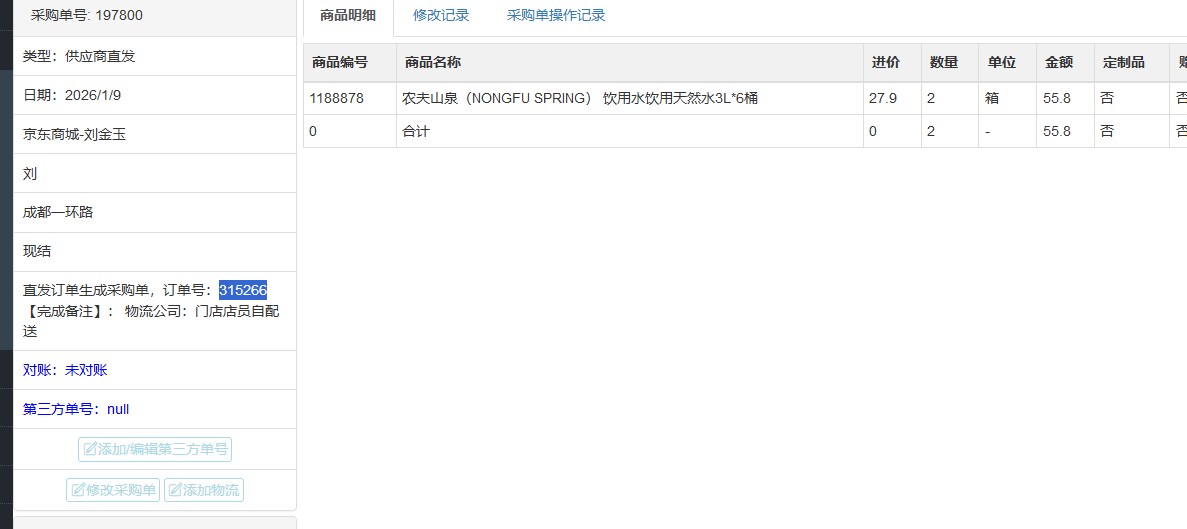Click the edit icon in 添加/编辑第三方单号

[90, 450]
